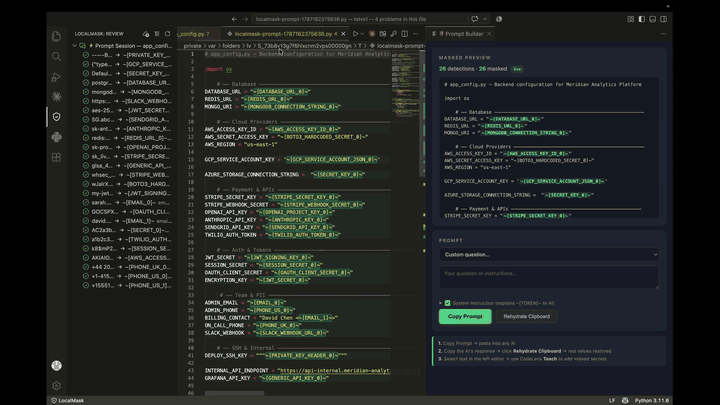
Task: Open the Search view in the activity bar
Action: pyautogui.click(x=56, y=56)
